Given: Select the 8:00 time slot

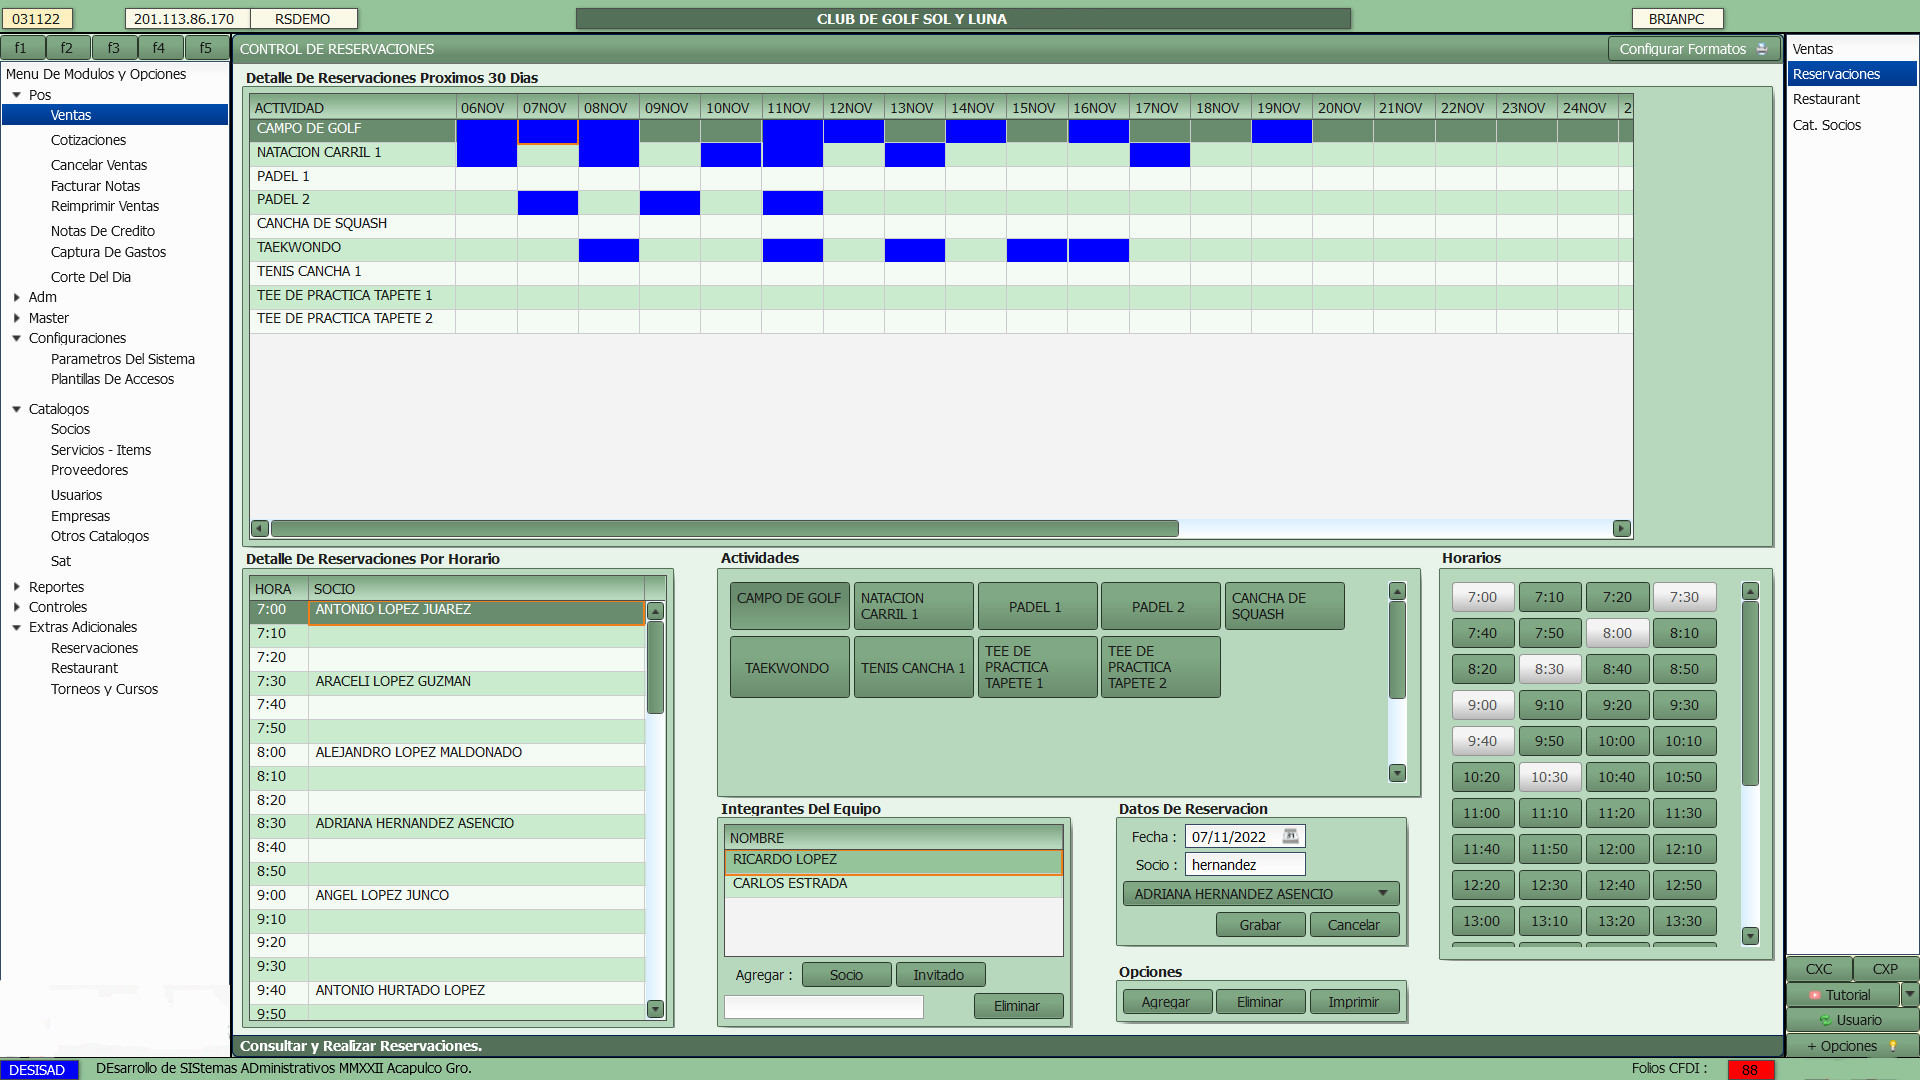Looking at the screenshot, I should [1616, 633].
